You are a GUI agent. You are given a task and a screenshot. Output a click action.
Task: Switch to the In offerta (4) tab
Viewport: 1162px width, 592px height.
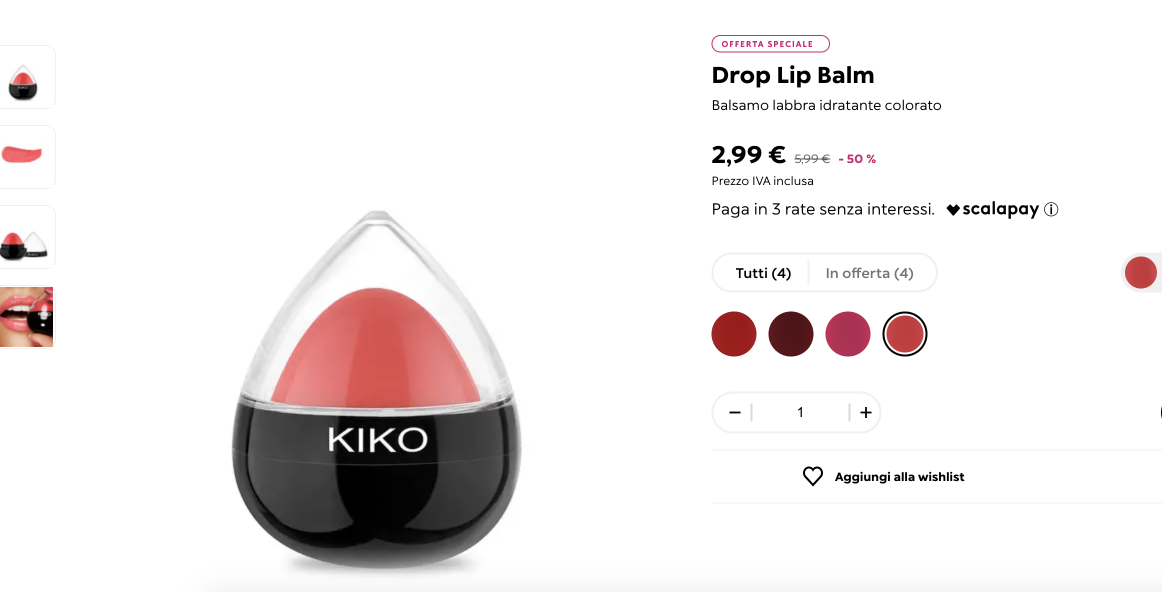click(x=869, y=273)
